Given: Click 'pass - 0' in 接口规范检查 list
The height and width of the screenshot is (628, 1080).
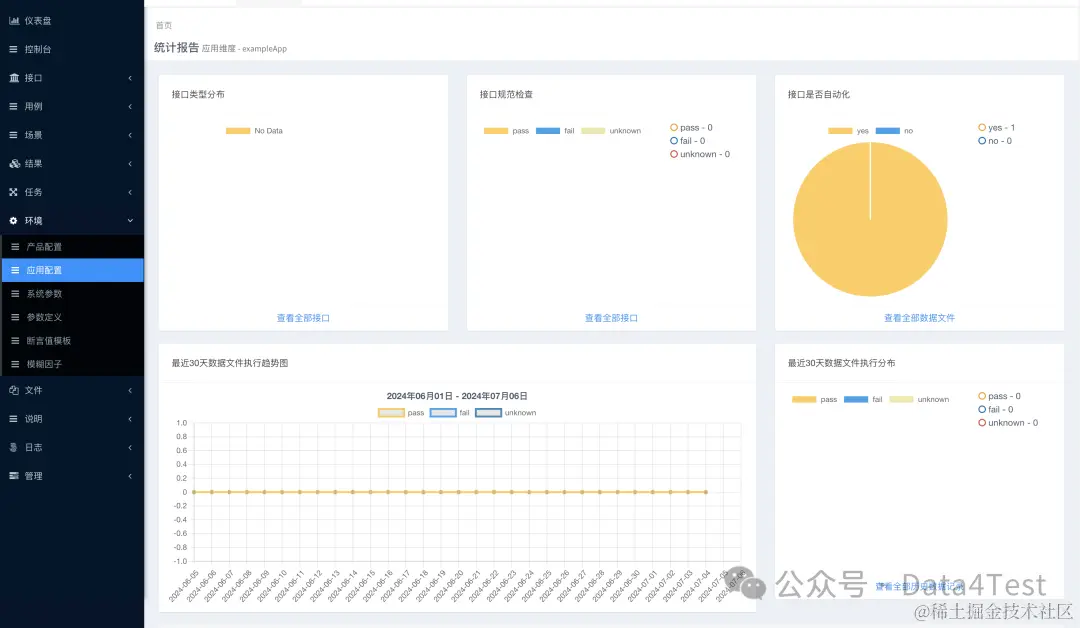Looking at the screenshot, I should [691, 127].
